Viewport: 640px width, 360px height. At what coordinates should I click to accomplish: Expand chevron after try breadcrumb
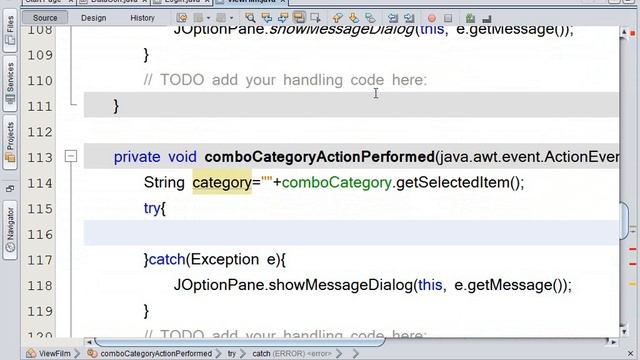243,353
